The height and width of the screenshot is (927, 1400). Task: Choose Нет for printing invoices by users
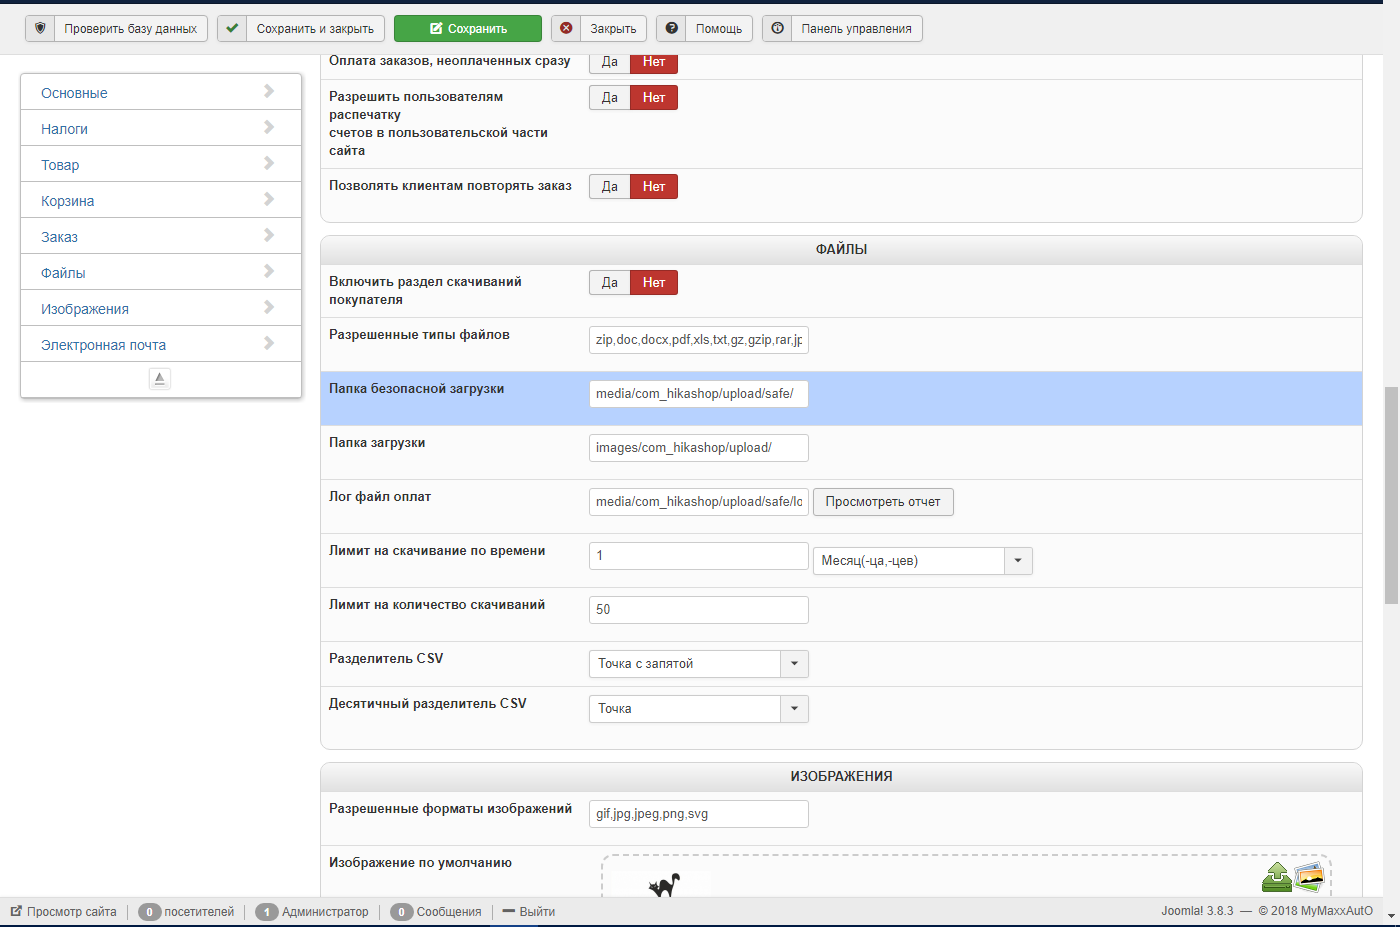tap(654, 98)
